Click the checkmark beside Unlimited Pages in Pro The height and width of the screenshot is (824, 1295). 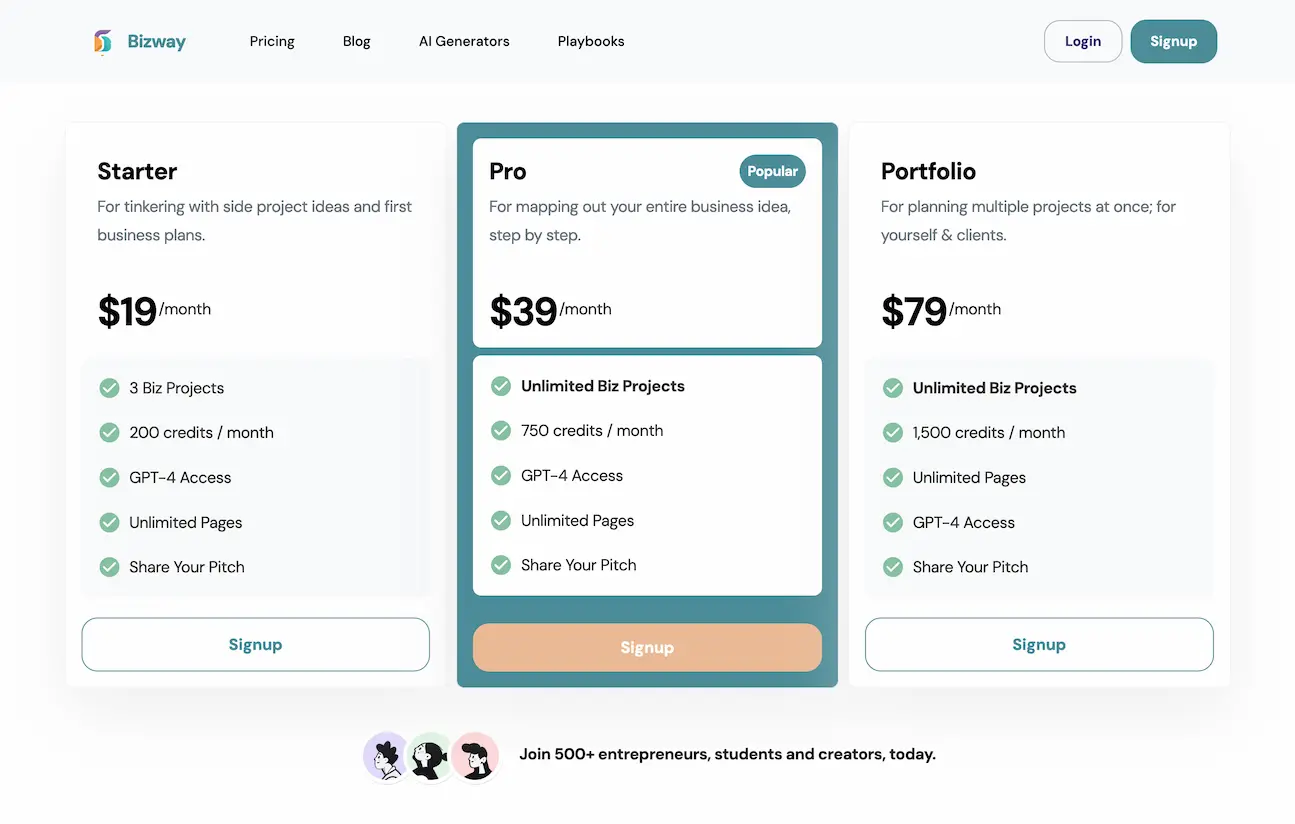(501, 520)
